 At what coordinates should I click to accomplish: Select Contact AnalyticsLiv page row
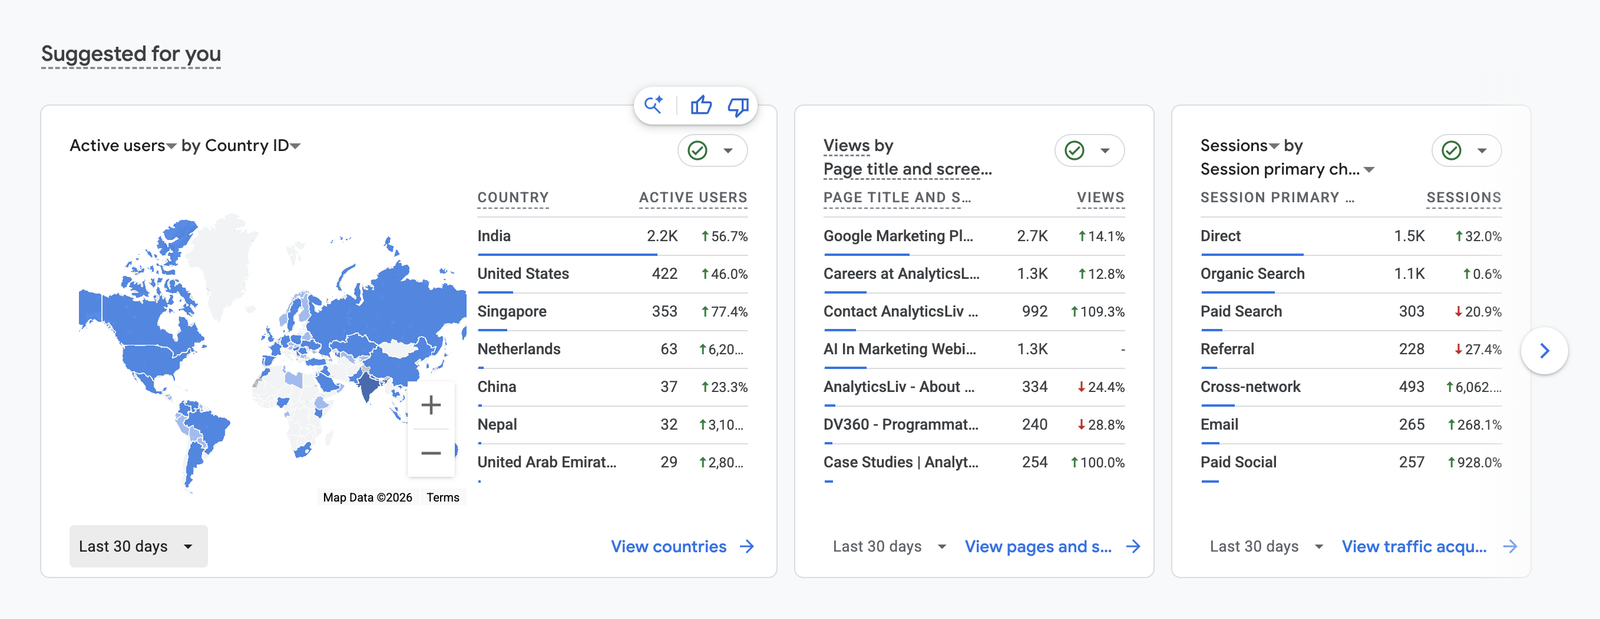point(974,311)
